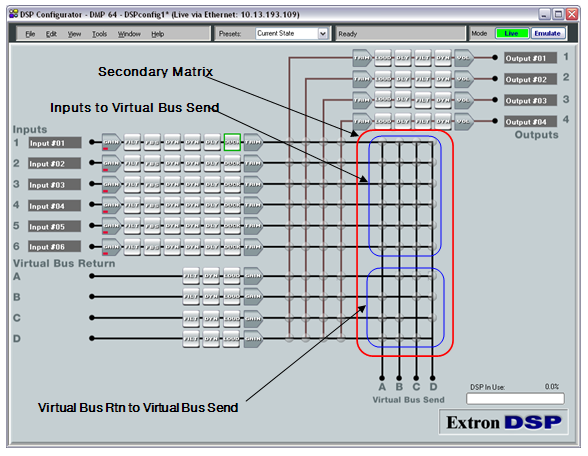
Task: Open the Help menu
Action: tap(158, 34)
